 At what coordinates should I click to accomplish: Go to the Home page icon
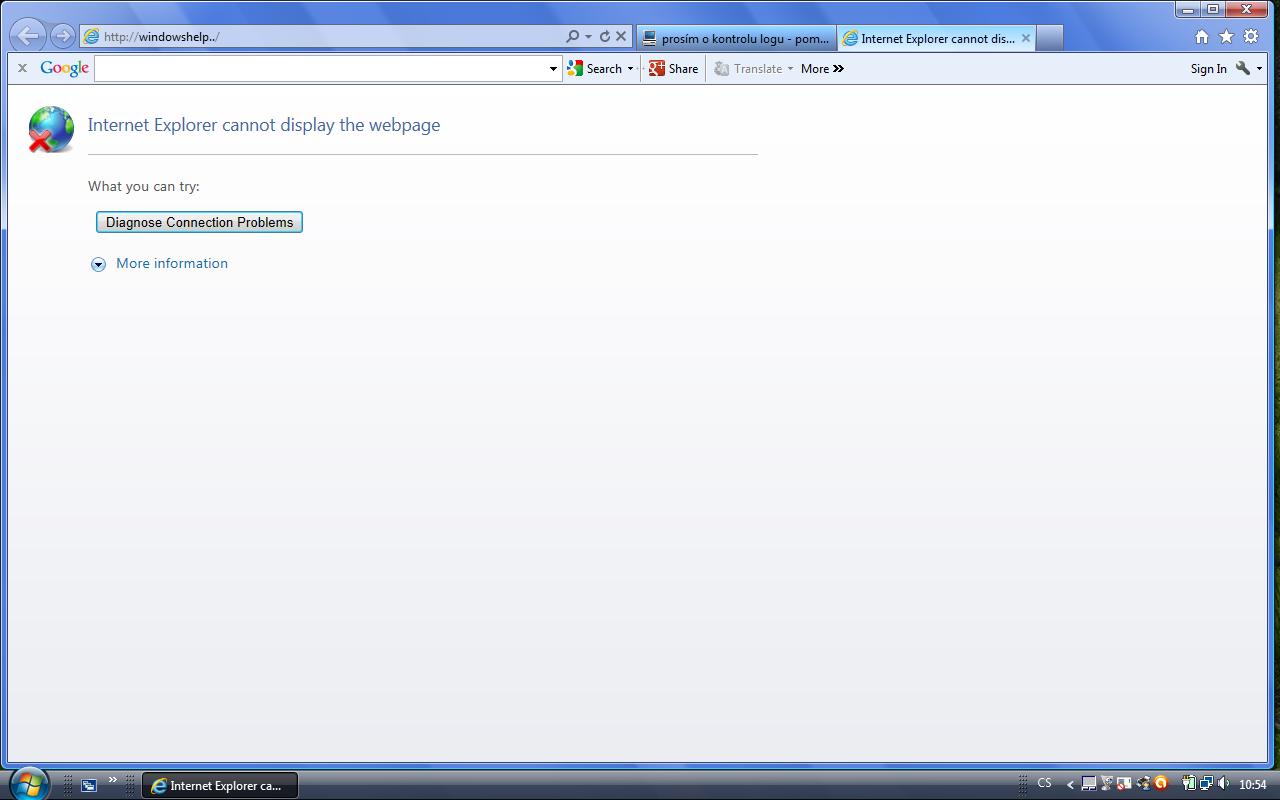click(1202, 36)
